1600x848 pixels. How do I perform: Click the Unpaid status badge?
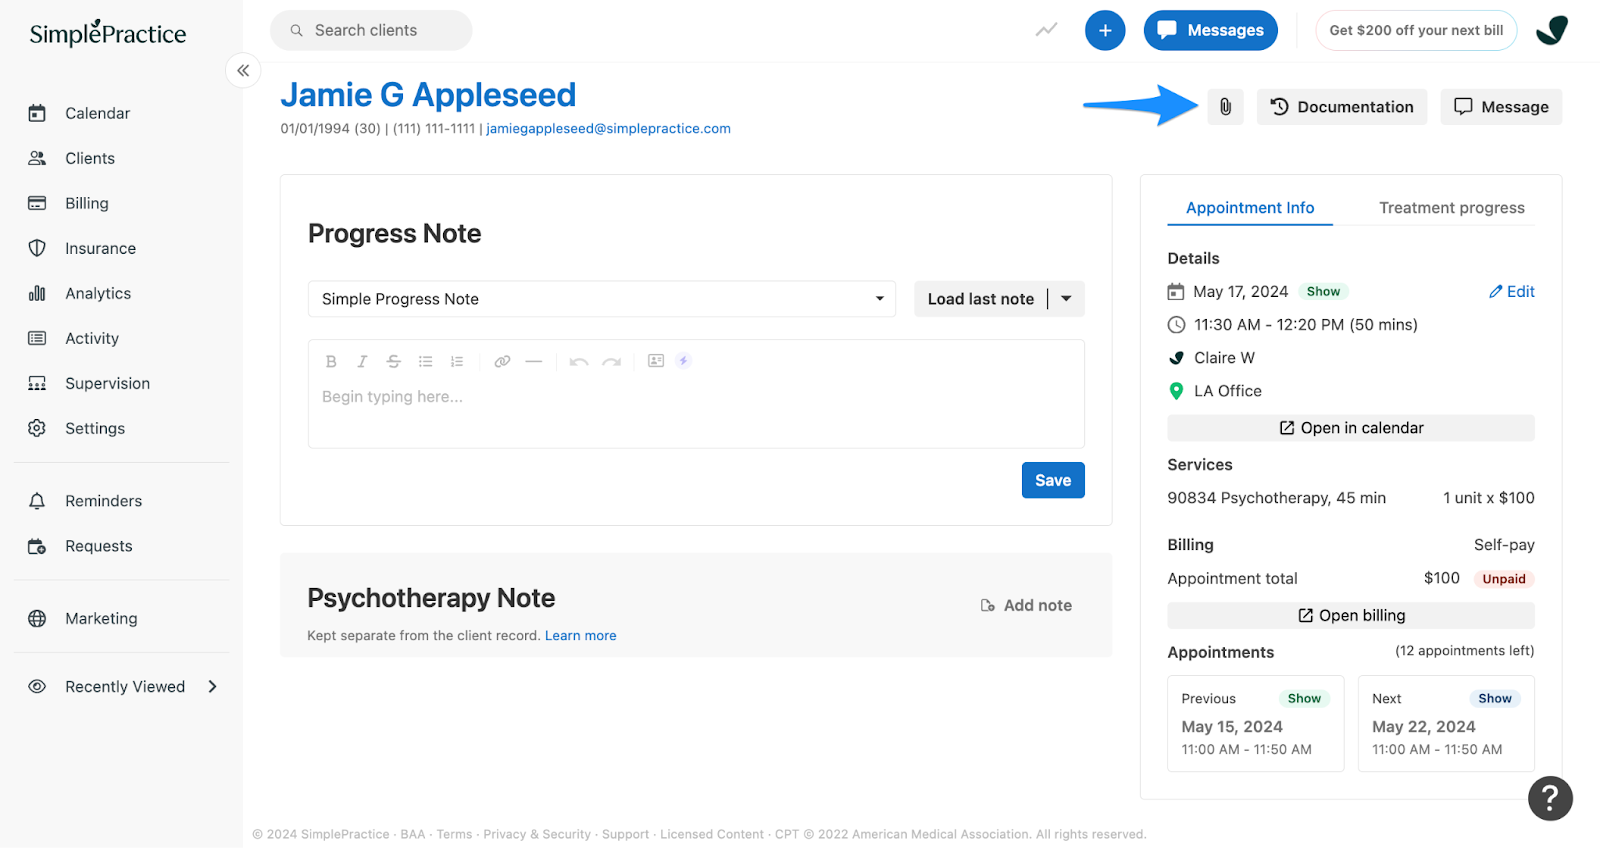click(1504, 579)
